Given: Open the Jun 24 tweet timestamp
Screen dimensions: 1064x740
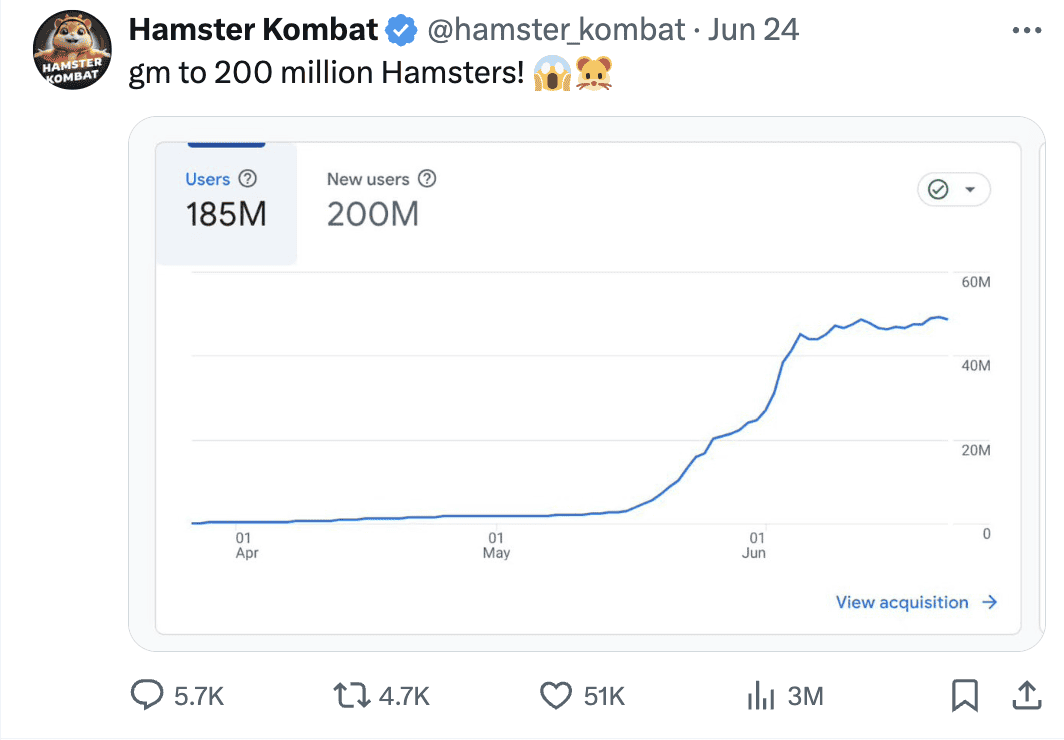Looking at the screenshot, I should coord(753,30).
